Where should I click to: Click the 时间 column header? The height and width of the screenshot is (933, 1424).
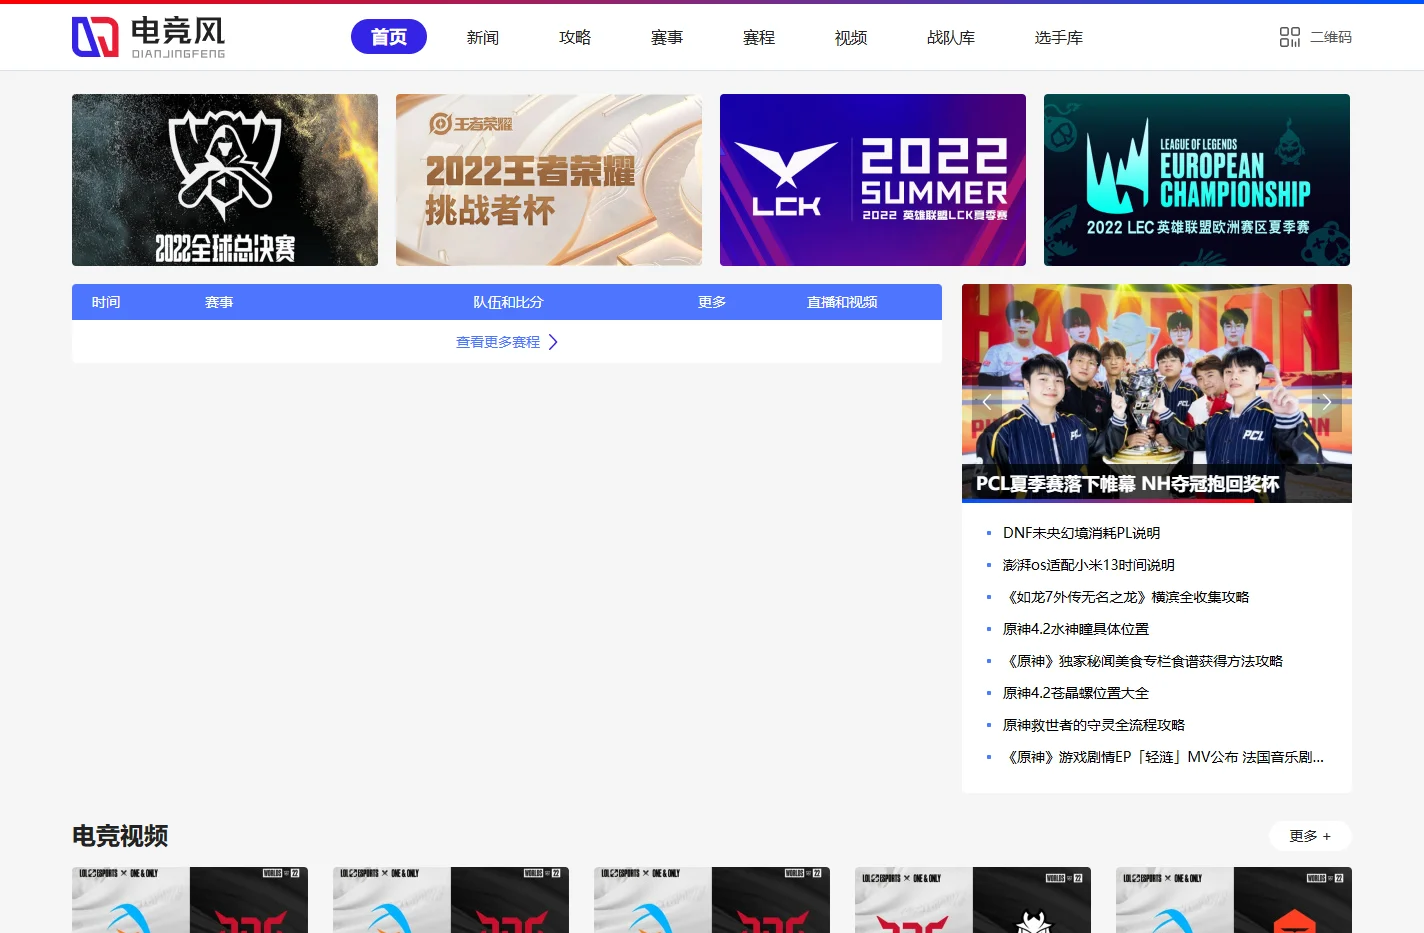(106, 302)
